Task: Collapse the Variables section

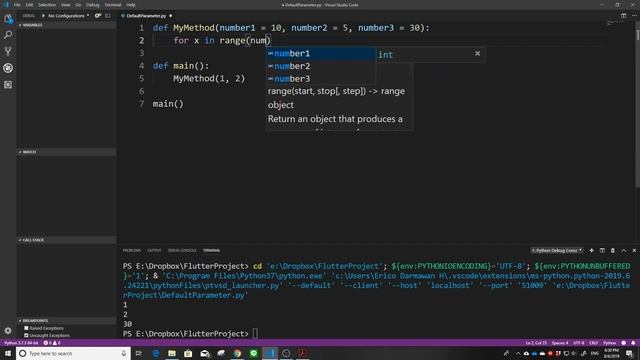Action: (x=67, y=25)
